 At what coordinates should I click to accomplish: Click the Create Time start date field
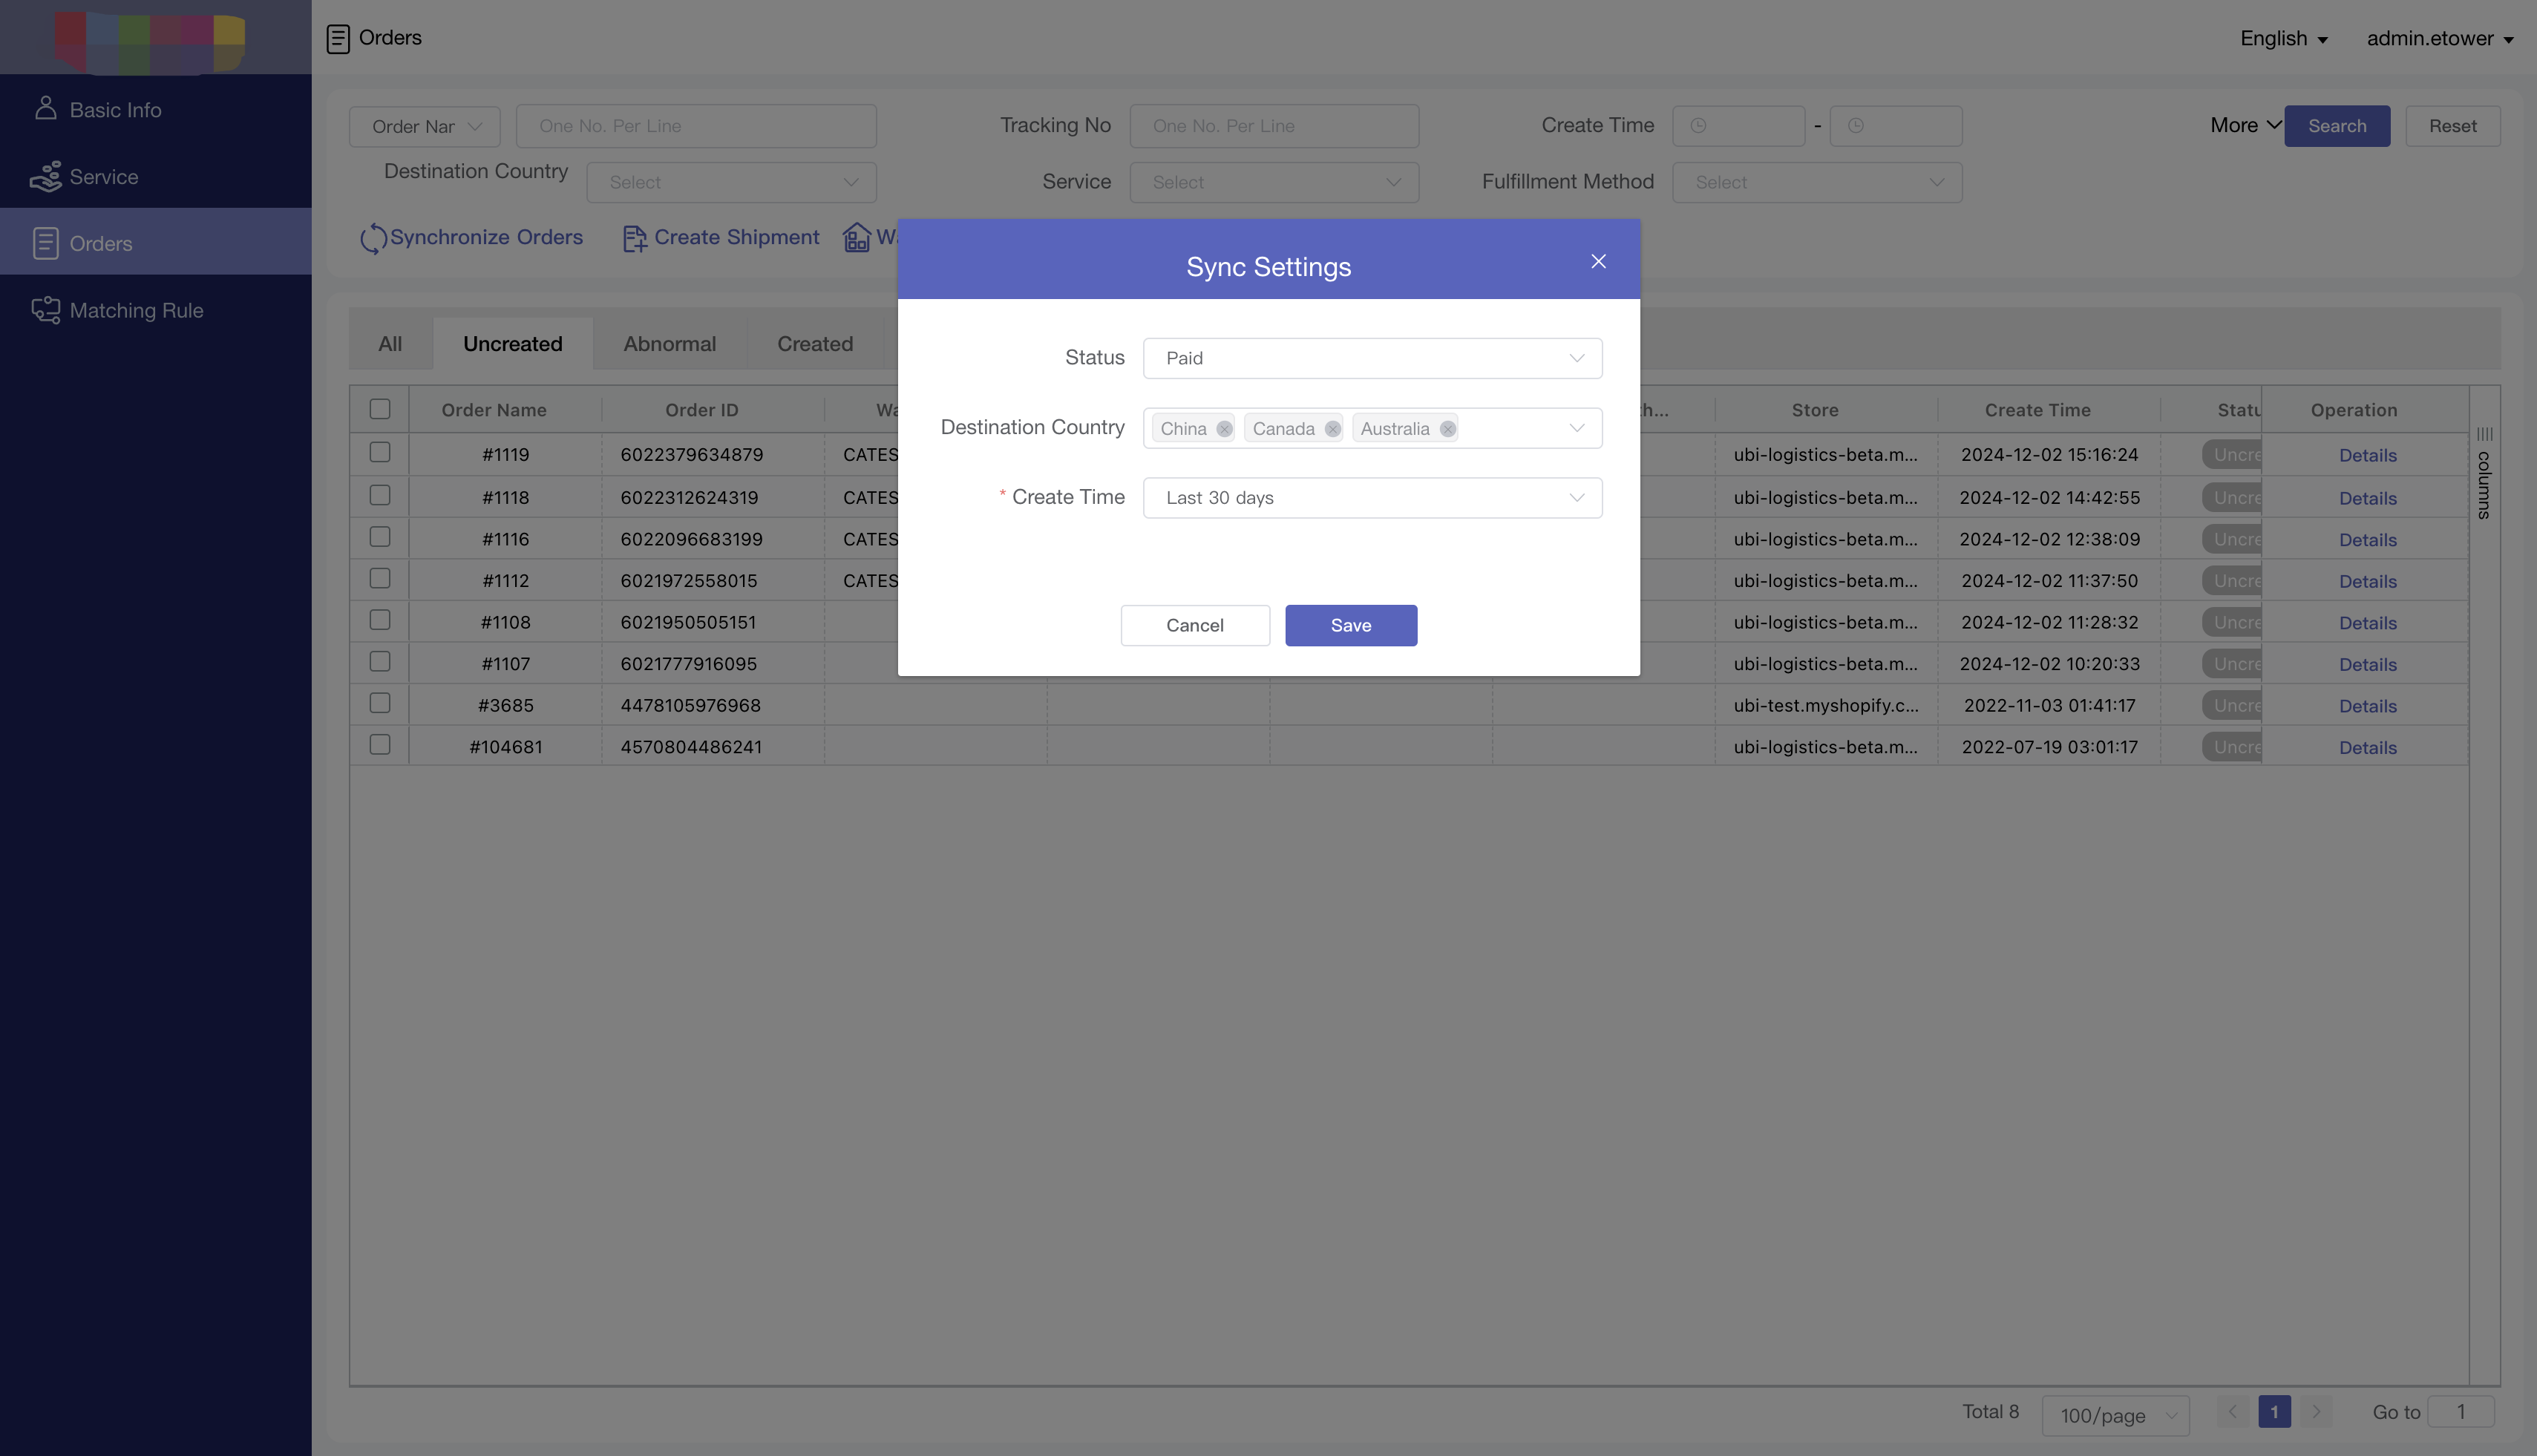point(1738,126)
